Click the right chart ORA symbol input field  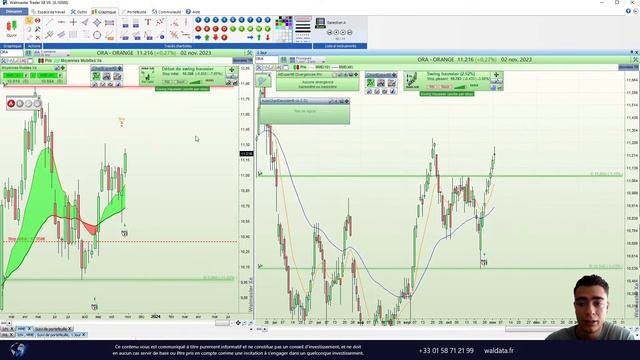(x=267, y=60)
